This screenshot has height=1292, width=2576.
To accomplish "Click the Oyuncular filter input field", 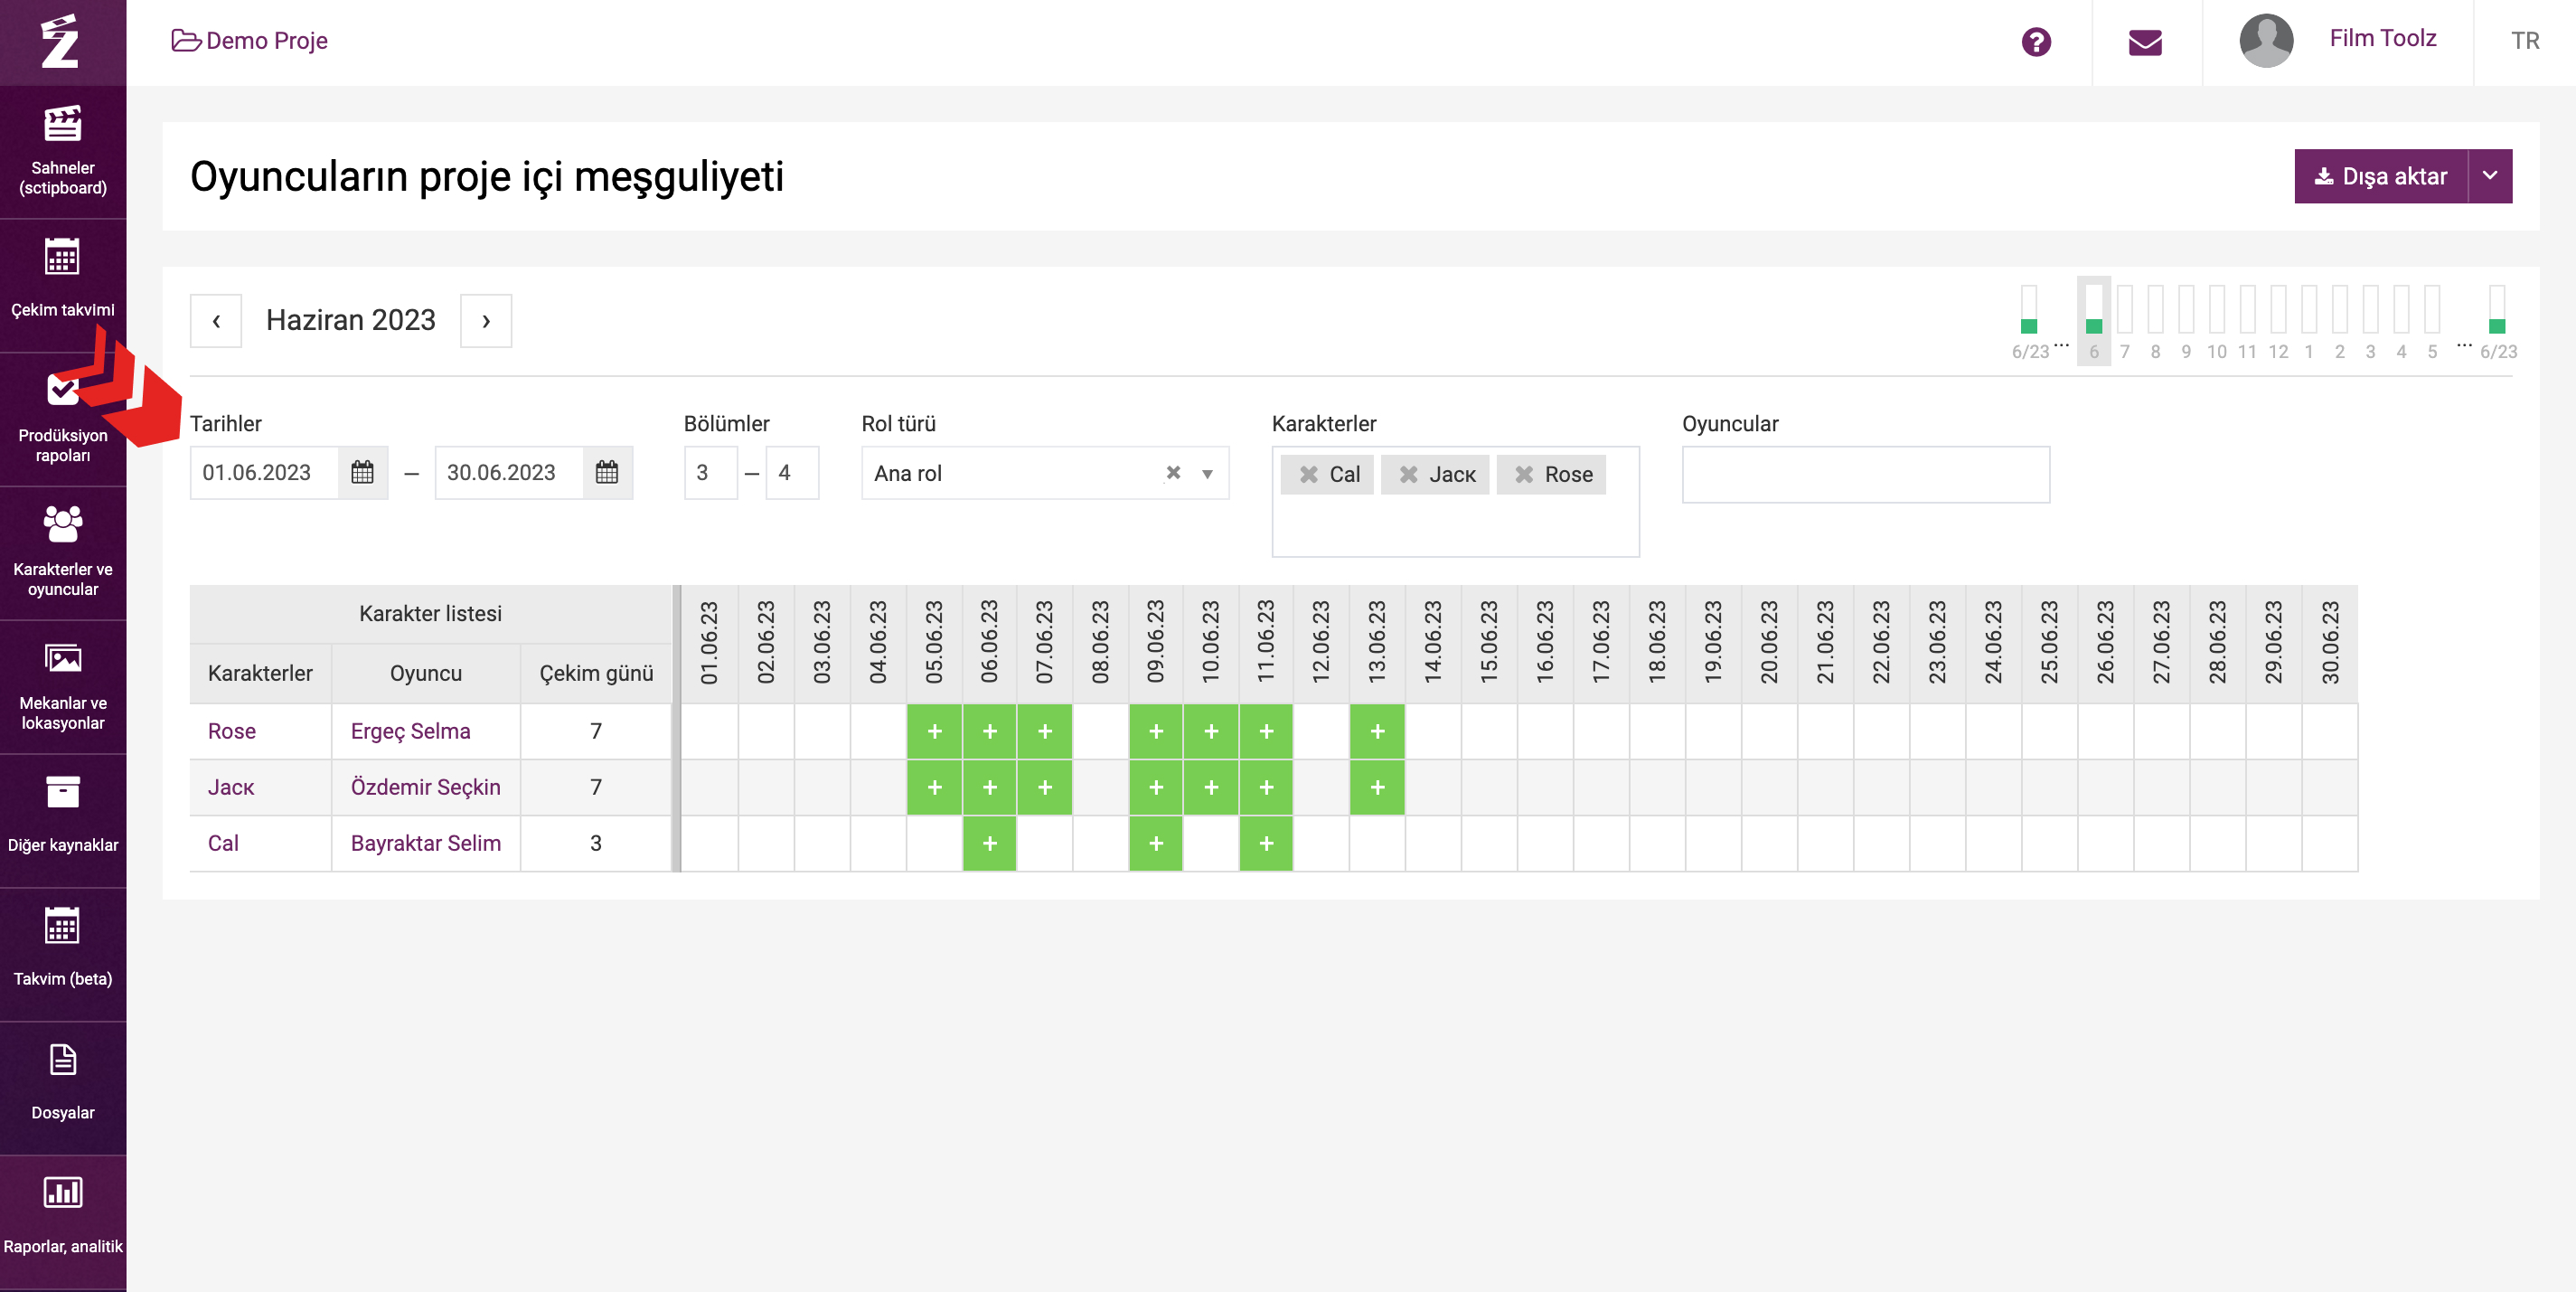I will tap(1866, 474).
